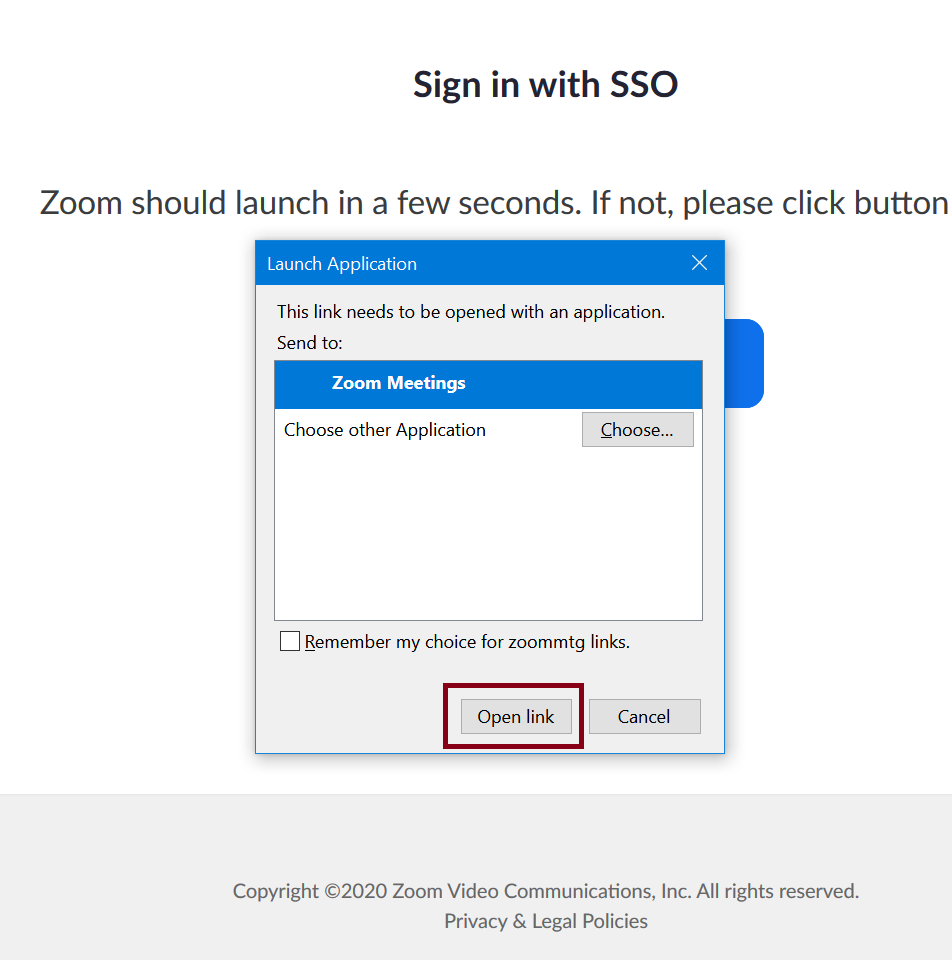952x960 pixels.
Task: Click the Zoom should launch message text
Action: pos(495,203)
